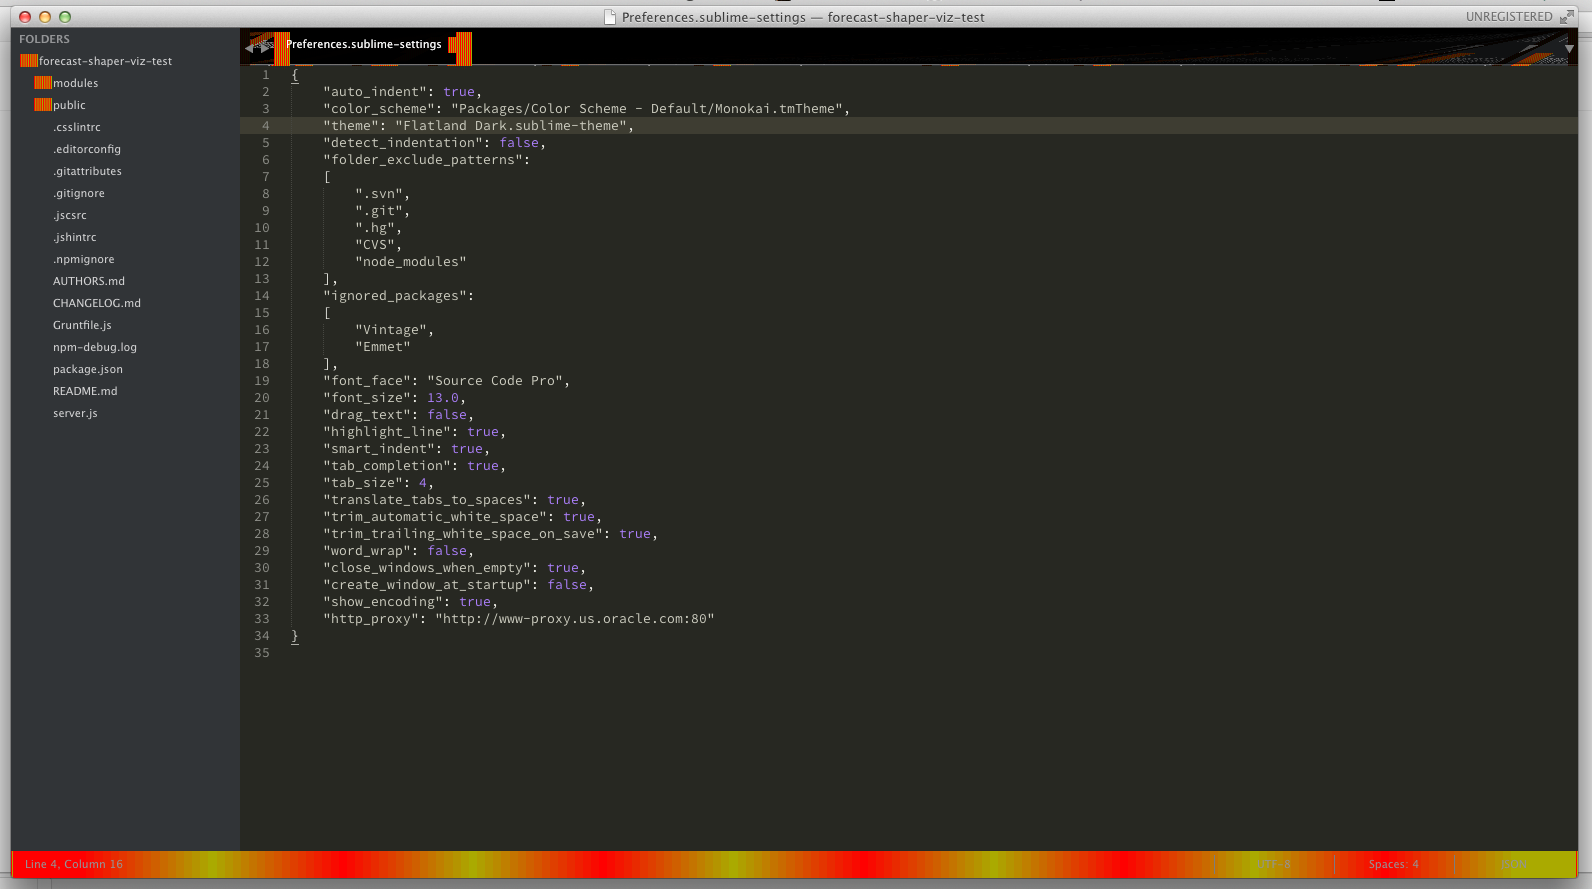
Task: Click the "Vintage" string on line 16
Action: point(391,330)
